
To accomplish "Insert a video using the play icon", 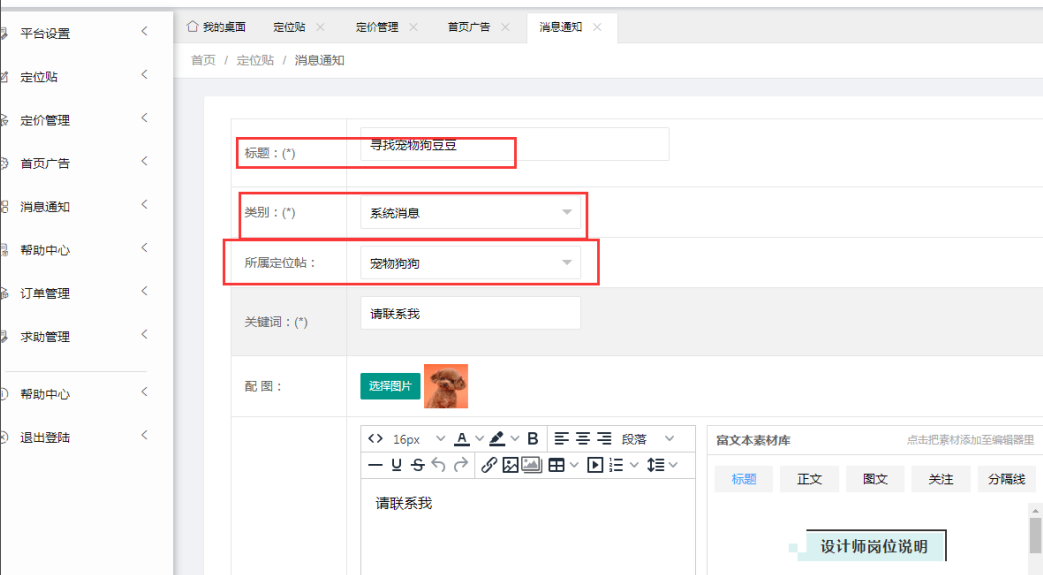I will 595,465.
